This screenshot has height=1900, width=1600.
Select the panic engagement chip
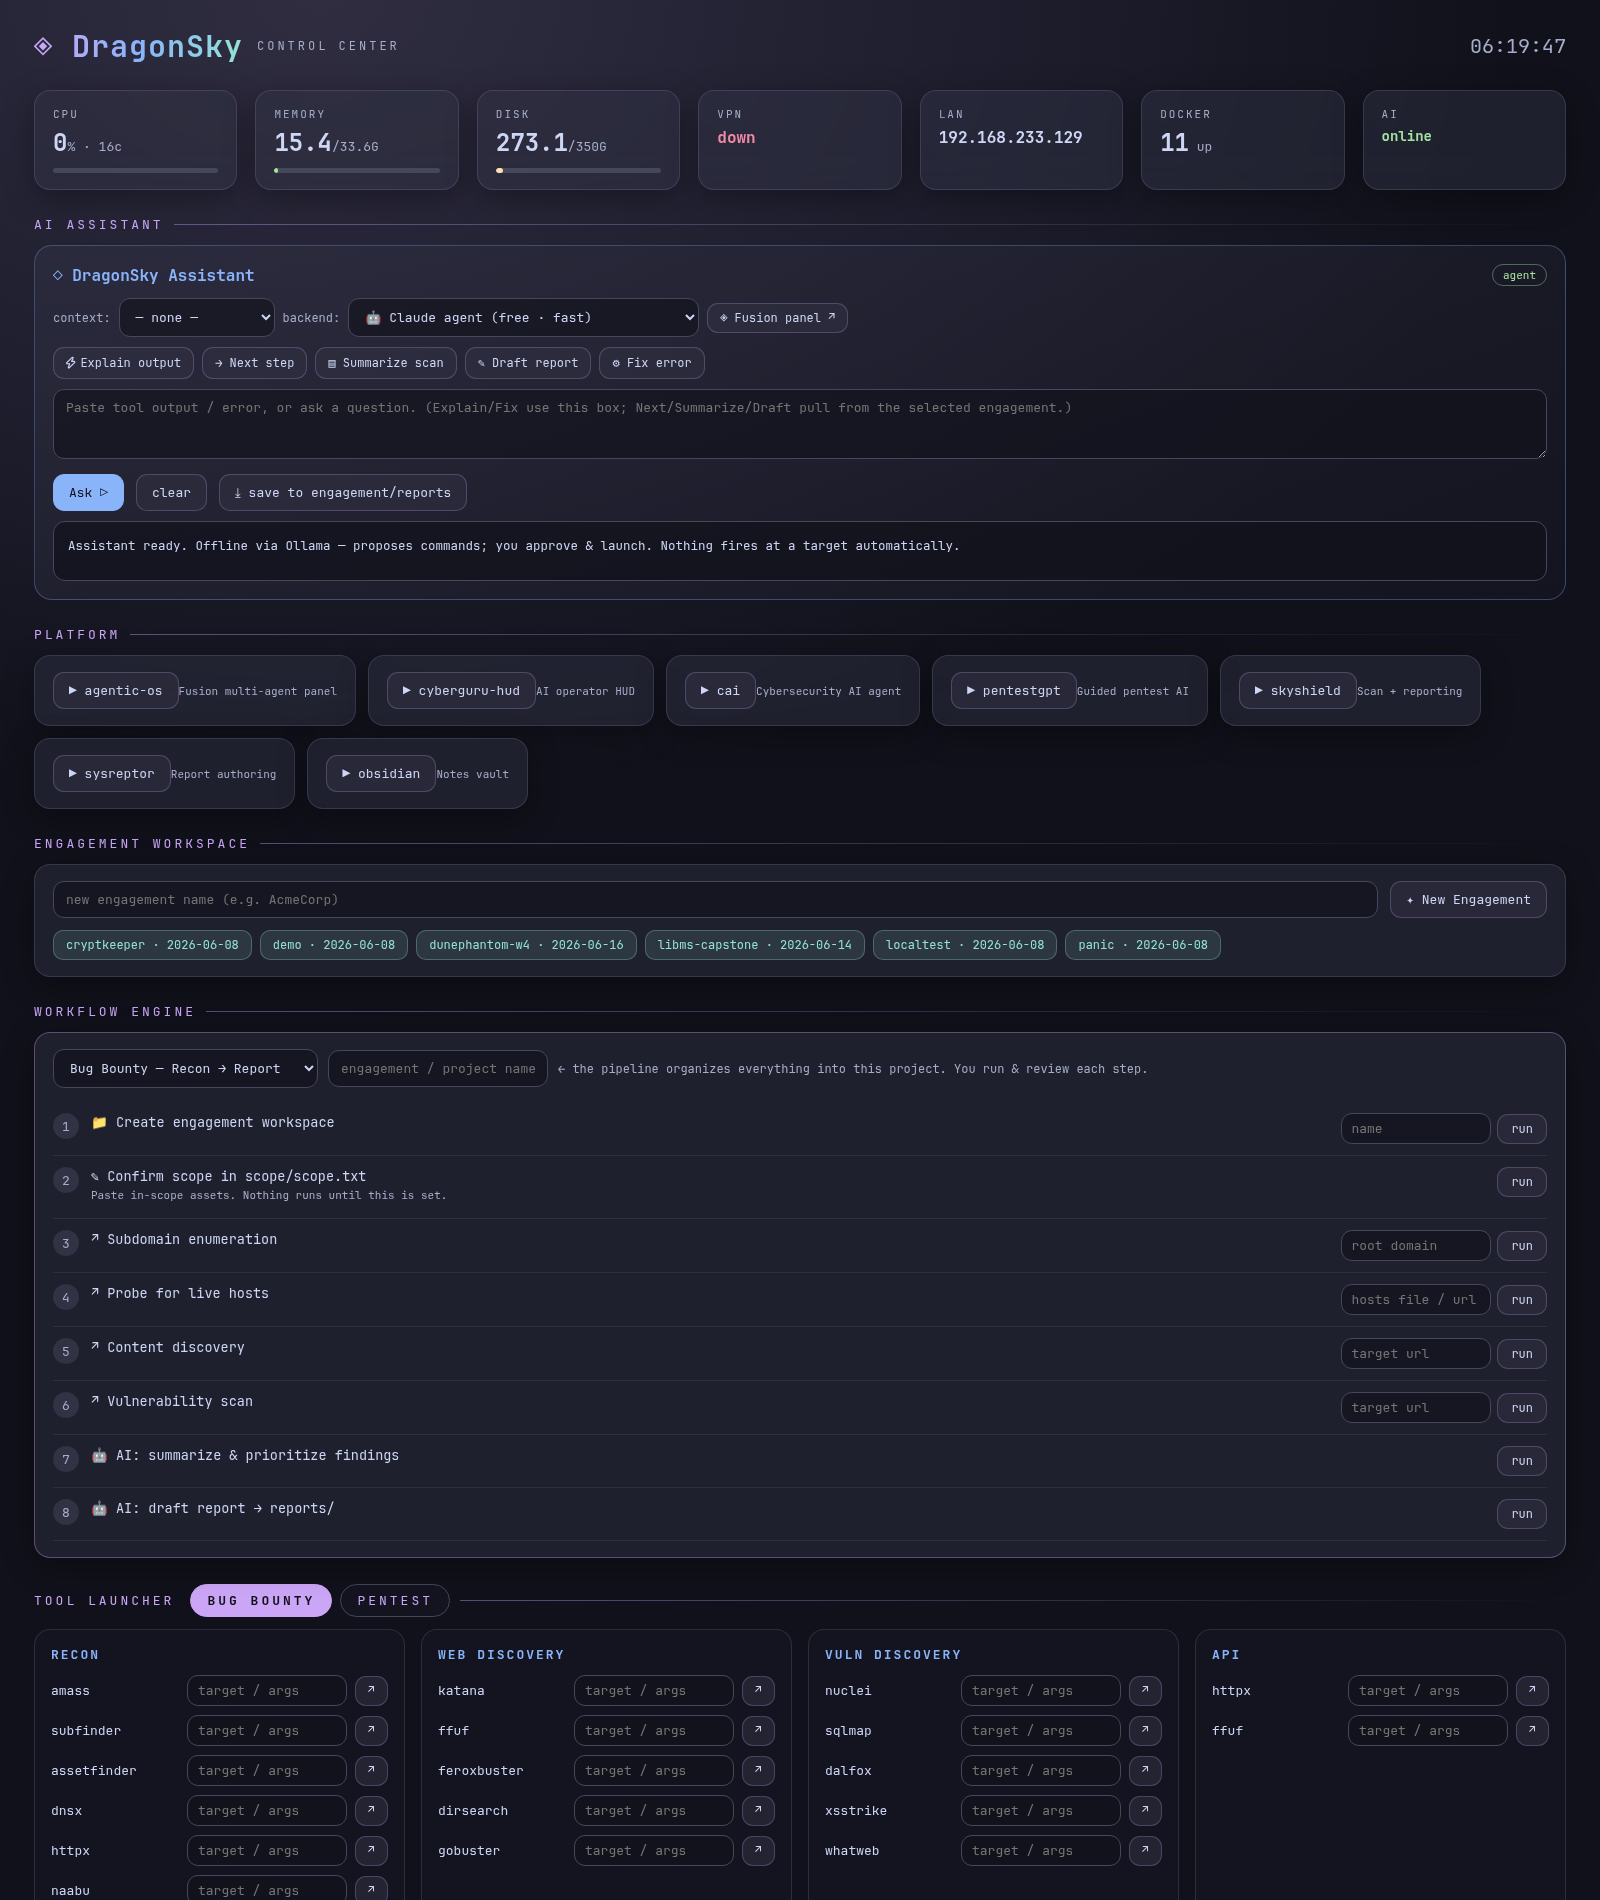(1143, 945)
